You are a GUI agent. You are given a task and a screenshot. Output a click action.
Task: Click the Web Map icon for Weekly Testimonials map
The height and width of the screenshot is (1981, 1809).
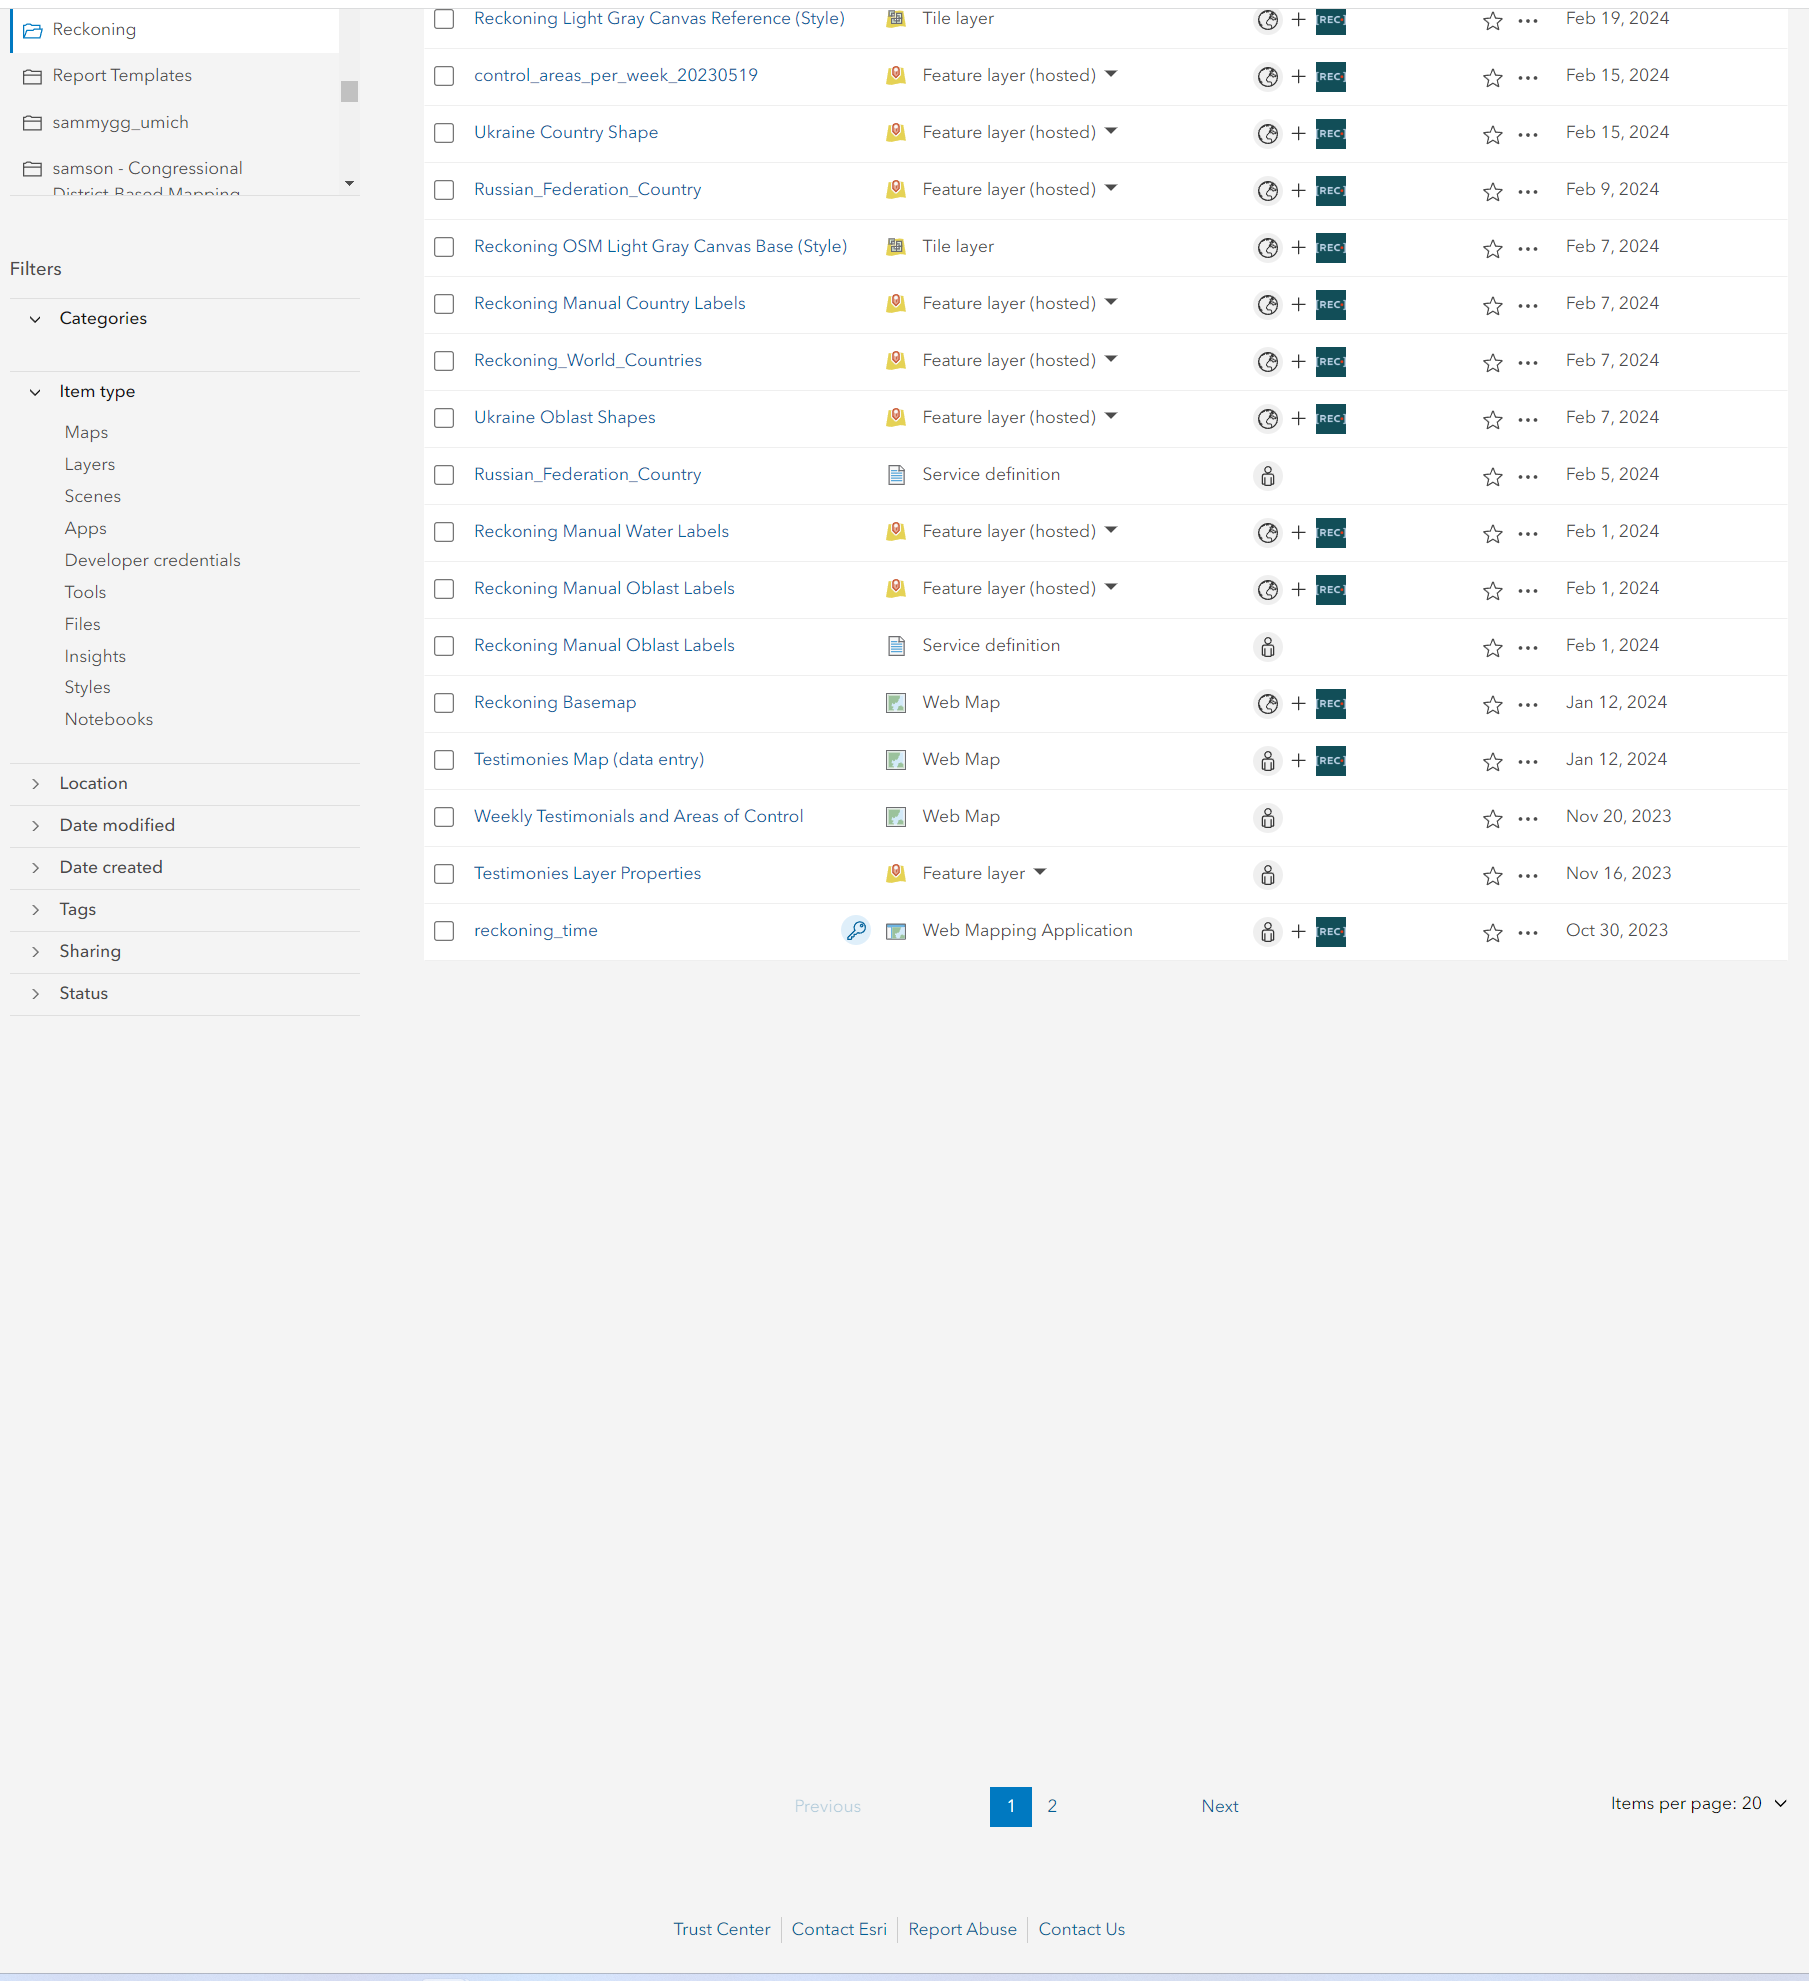(895, 817)
